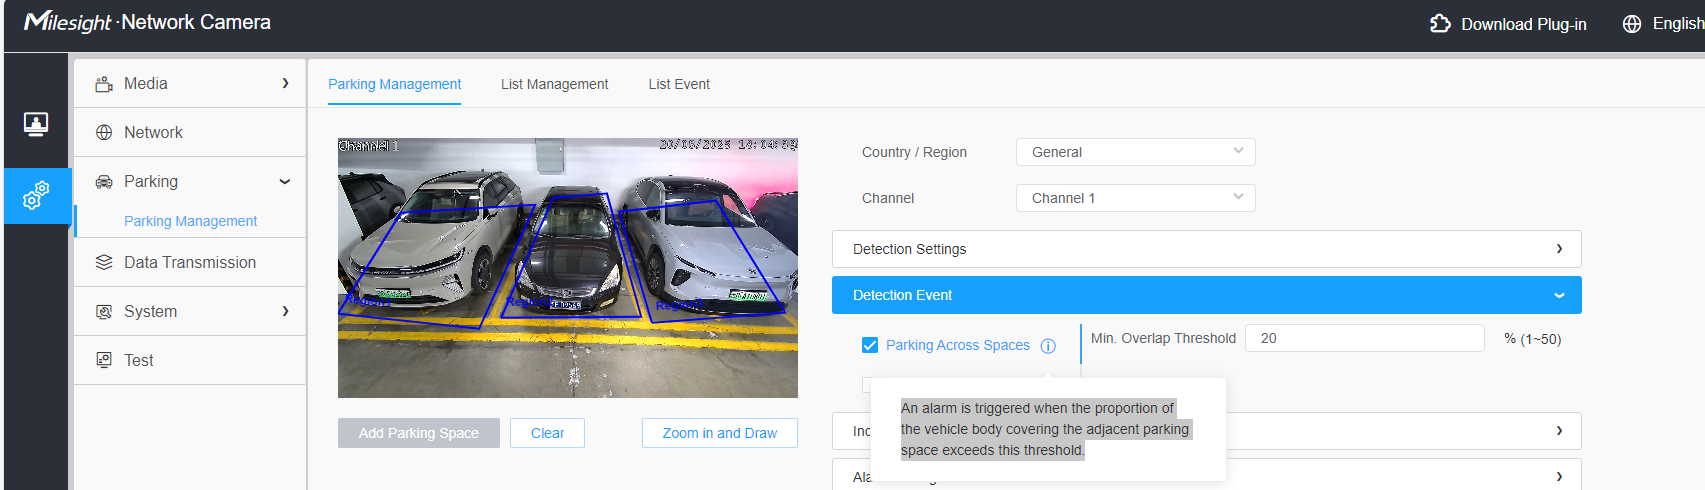Click the Clear button

pos(547,433)
